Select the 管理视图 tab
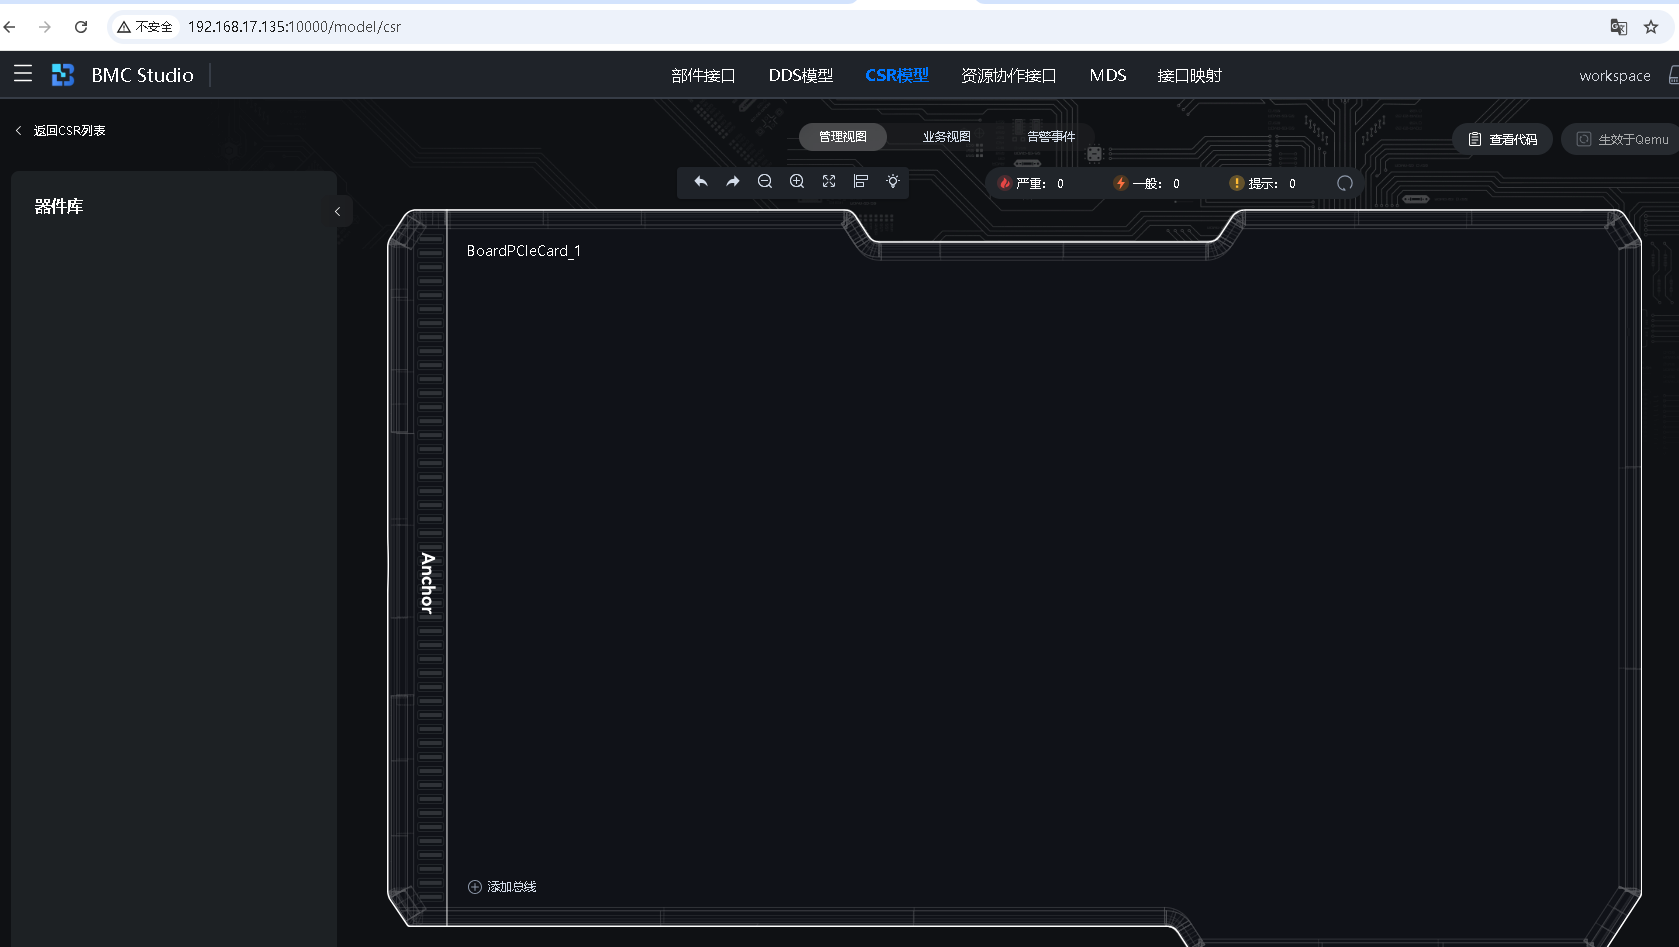The height and width of the screenshot is (947, 1679). [843, 137]
